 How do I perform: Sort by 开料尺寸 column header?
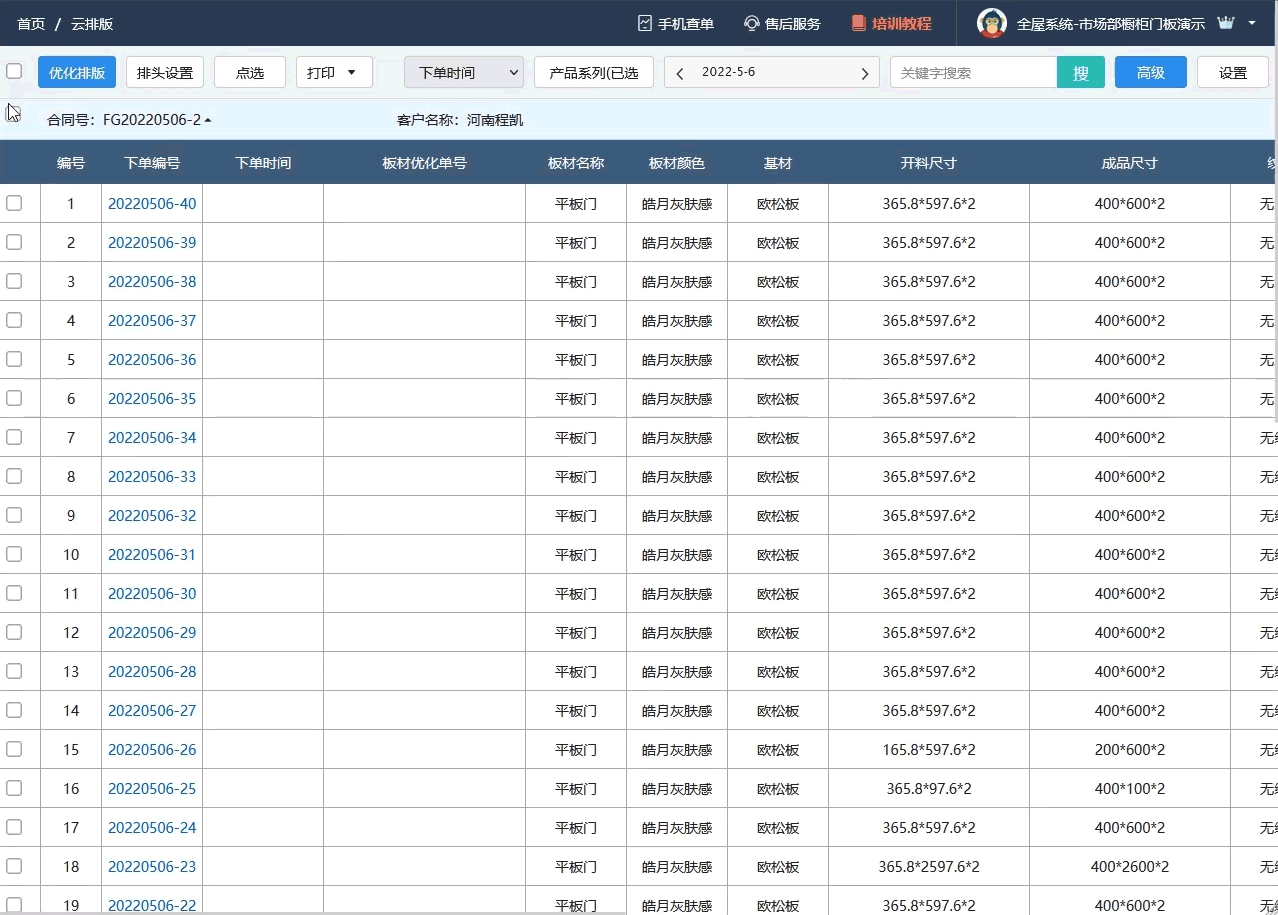(929, 163)
